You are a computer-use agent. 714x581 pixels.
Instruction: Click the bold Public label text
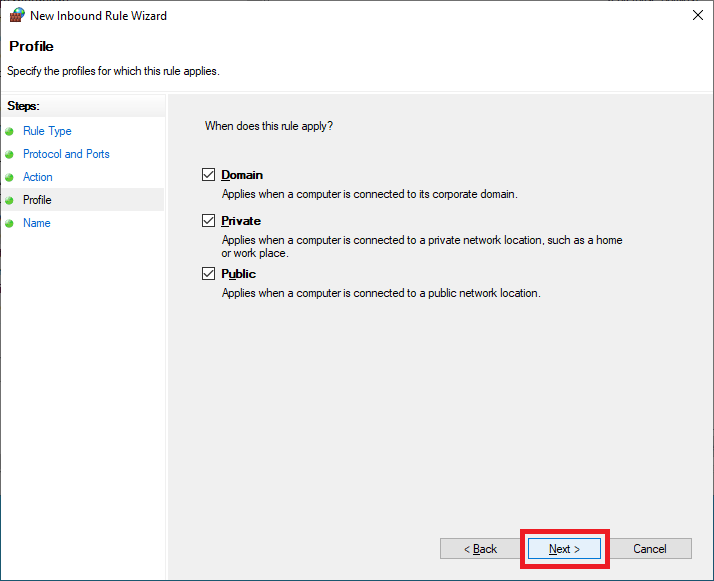239,274
